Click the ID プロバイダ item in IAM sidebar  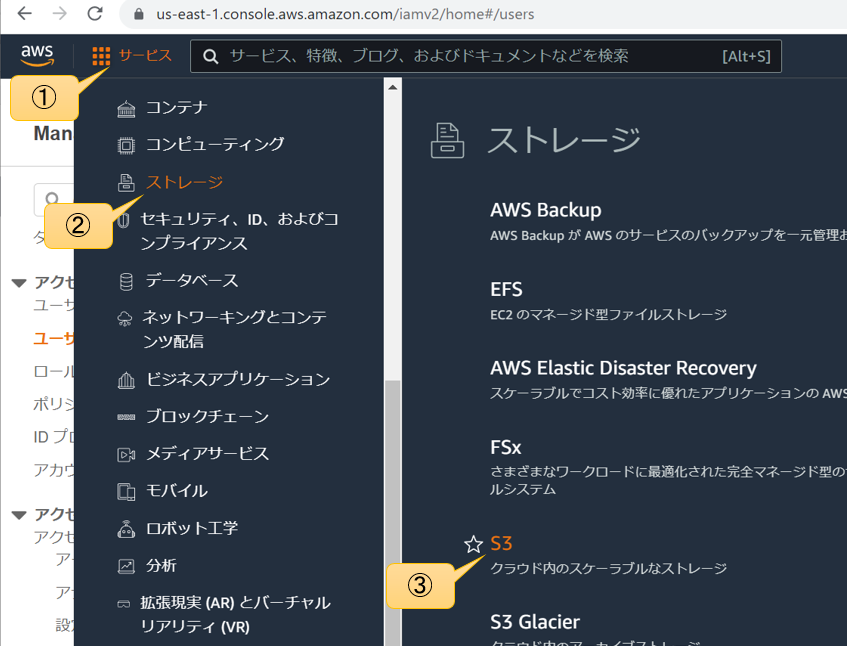click(53, 437)
